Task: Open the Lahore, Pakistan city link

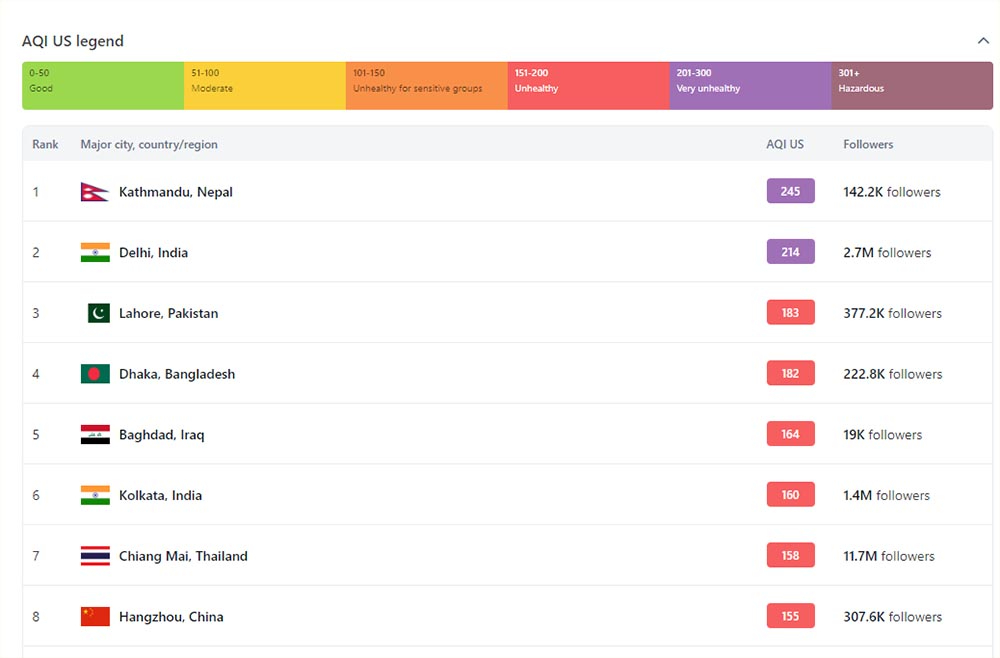Action: pos(168,313)
